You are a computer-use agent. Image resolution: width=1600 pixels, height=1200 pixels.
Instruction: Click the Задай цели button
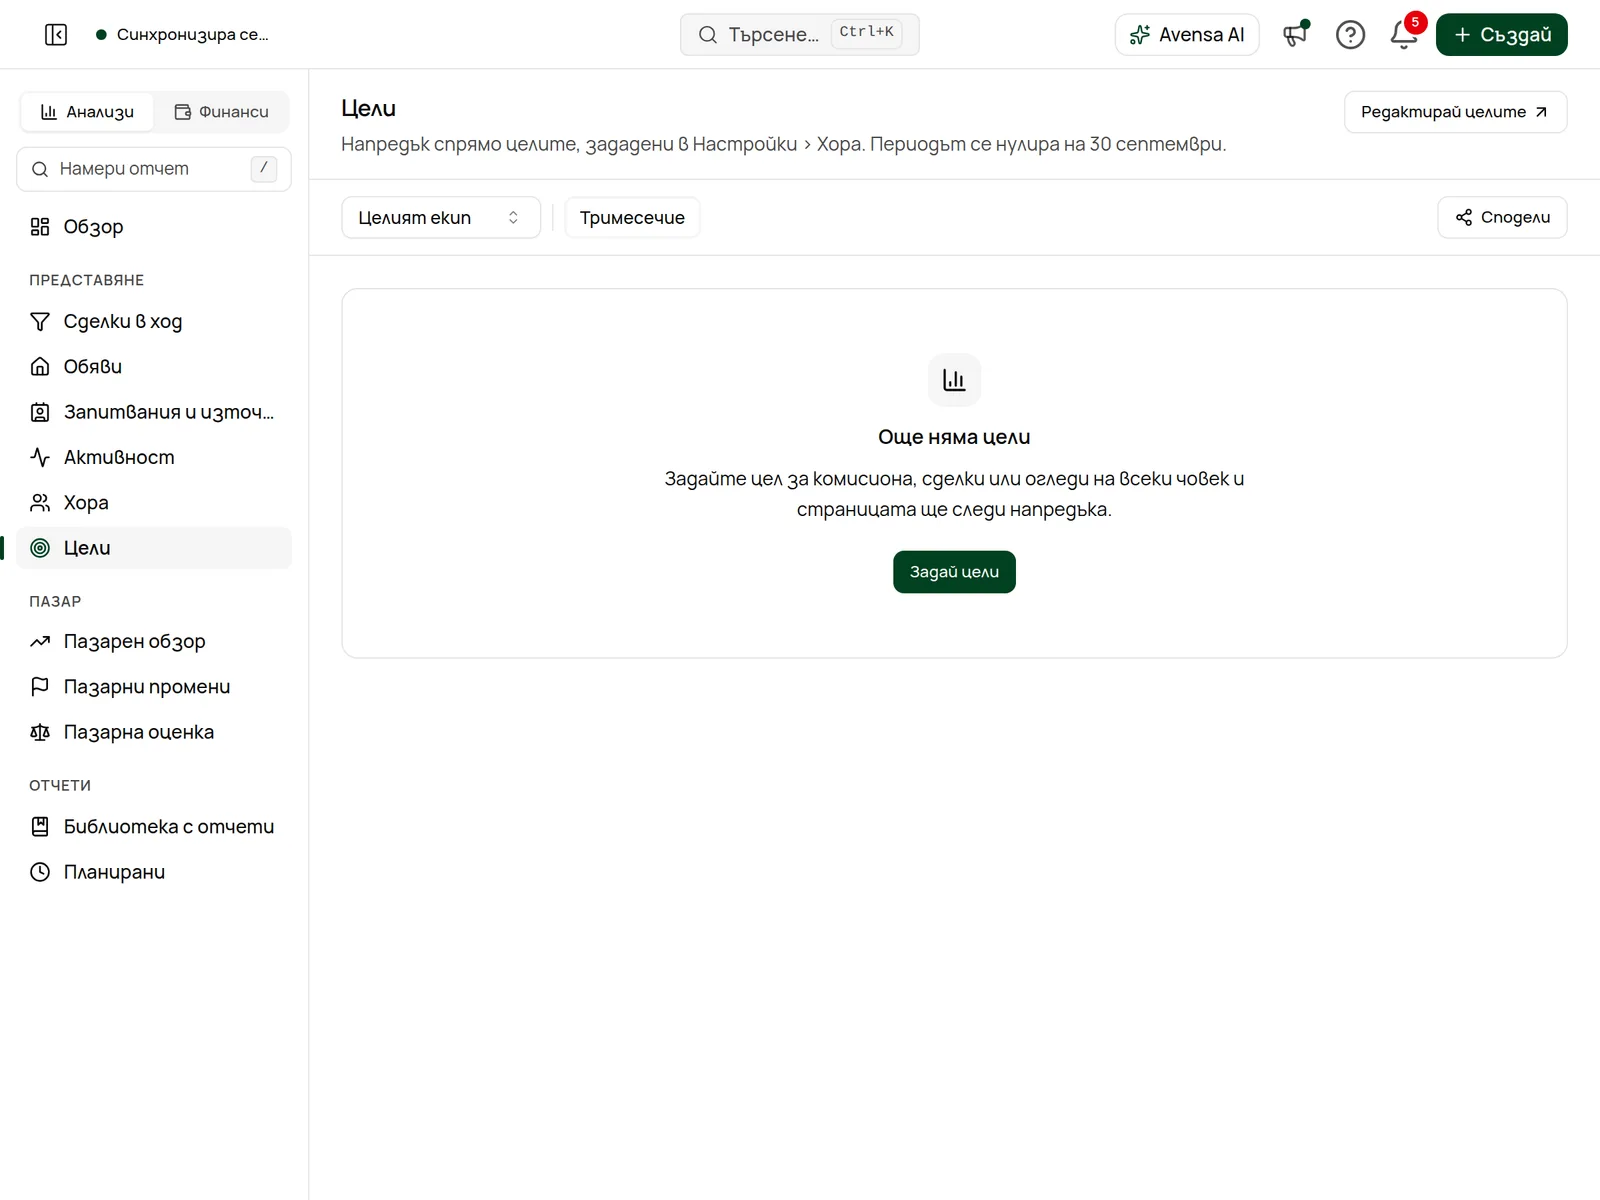click(954, 572)
